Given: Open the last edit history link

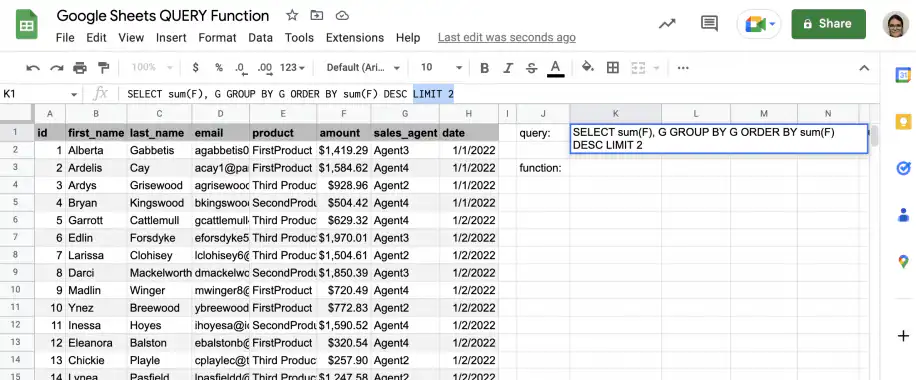Looking at the screenshot, I should [506, 37].
